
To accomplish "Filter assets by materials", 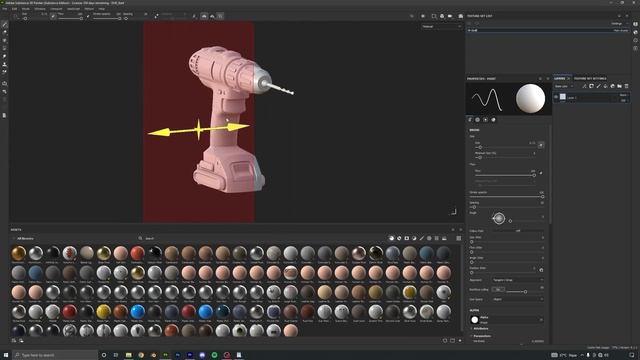I will coord(391,238).
